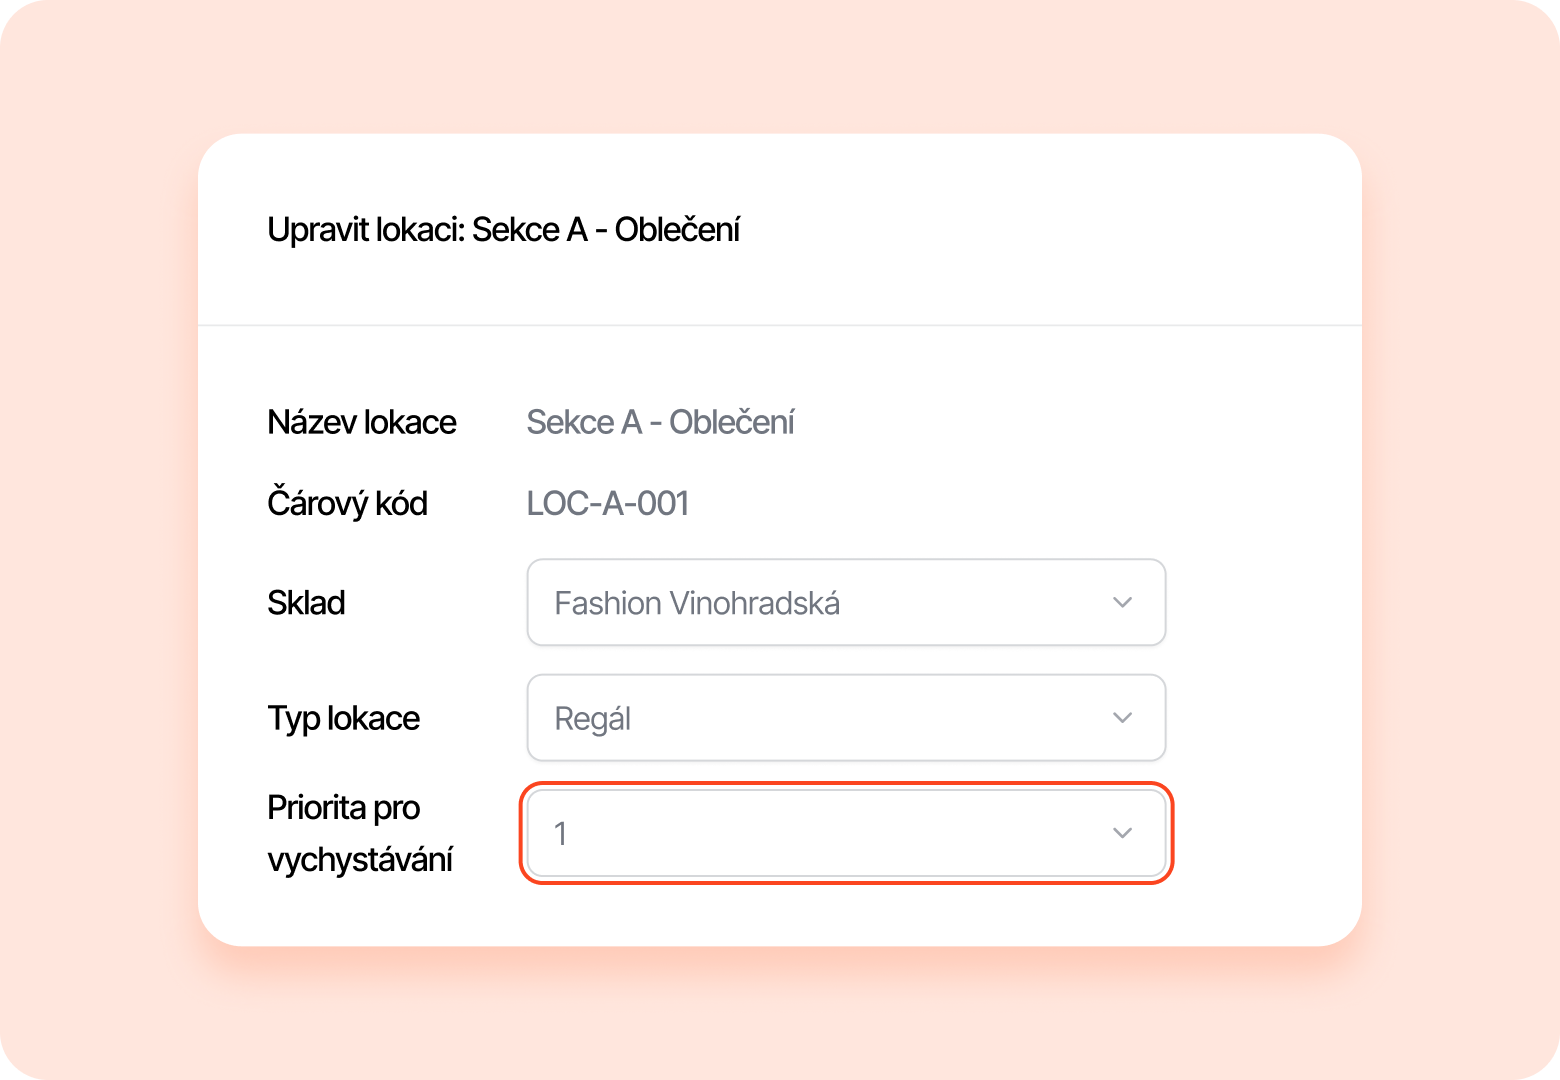Click the 'Název lokace' field label
This screenshot has width=1560, height=1080.
pyautogui.click(x=361, y=422)
